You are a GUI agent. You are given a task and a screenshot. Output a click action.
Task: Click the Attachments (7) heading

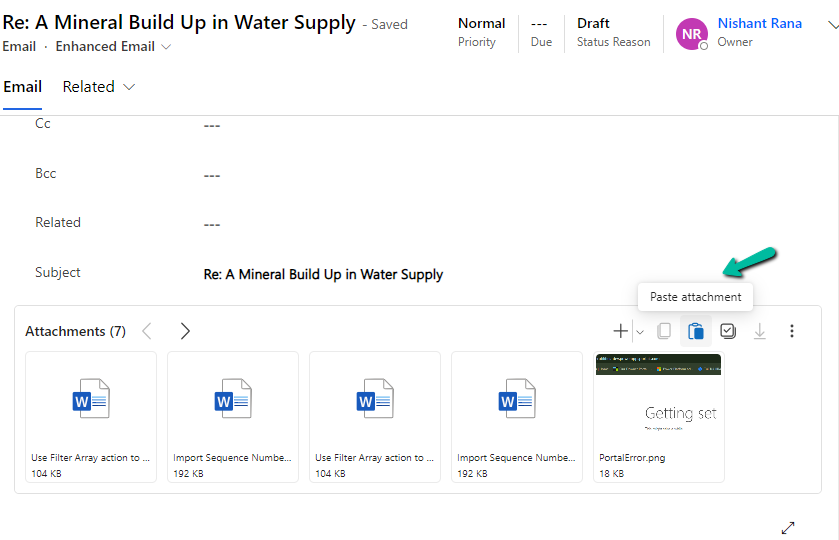75,332
